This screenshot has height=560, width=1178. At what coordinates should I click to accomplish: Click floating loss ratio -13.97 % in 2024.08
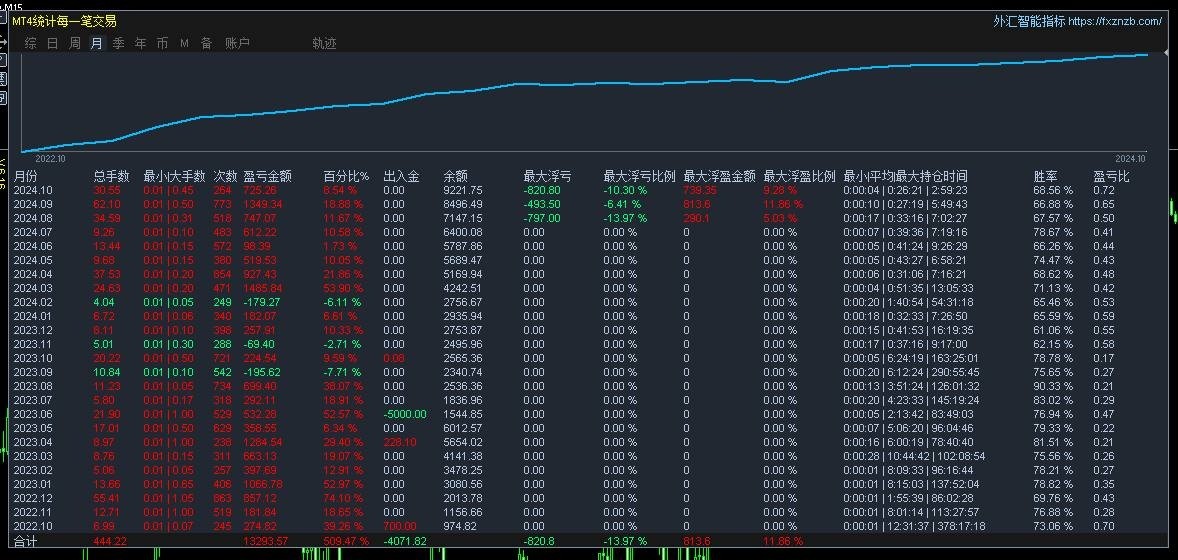(625, 218)
